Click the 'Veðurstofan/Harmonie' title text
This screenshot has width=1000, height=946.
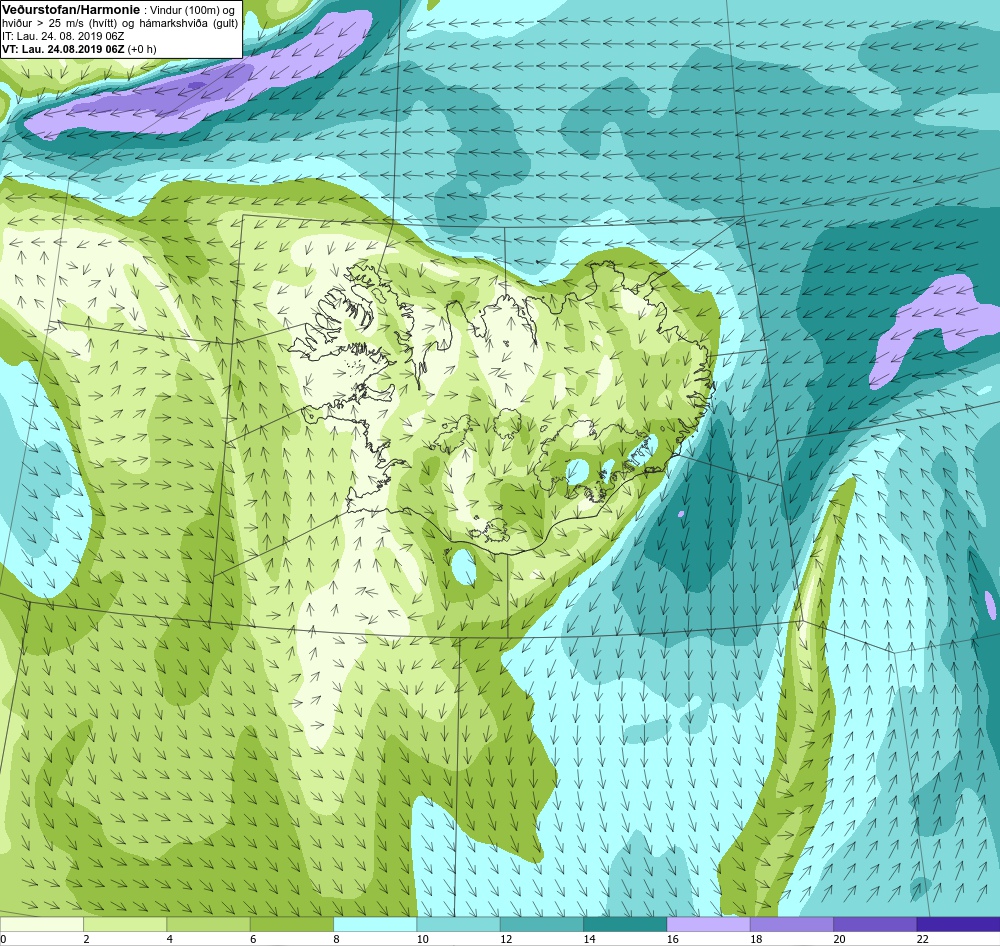click(71, 10)
